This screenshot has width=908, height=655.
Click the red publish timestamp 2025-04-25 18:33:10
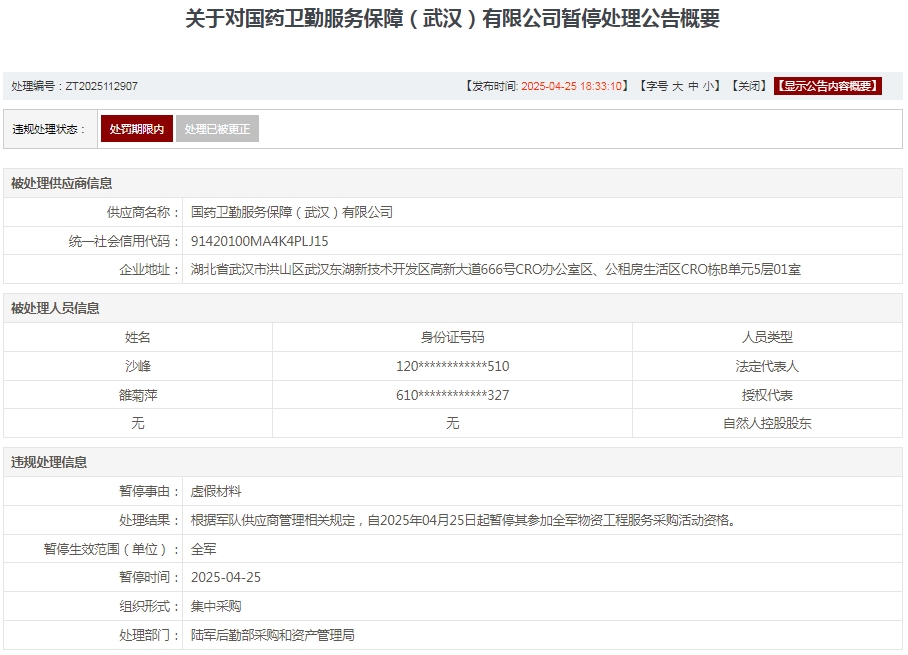574,86
